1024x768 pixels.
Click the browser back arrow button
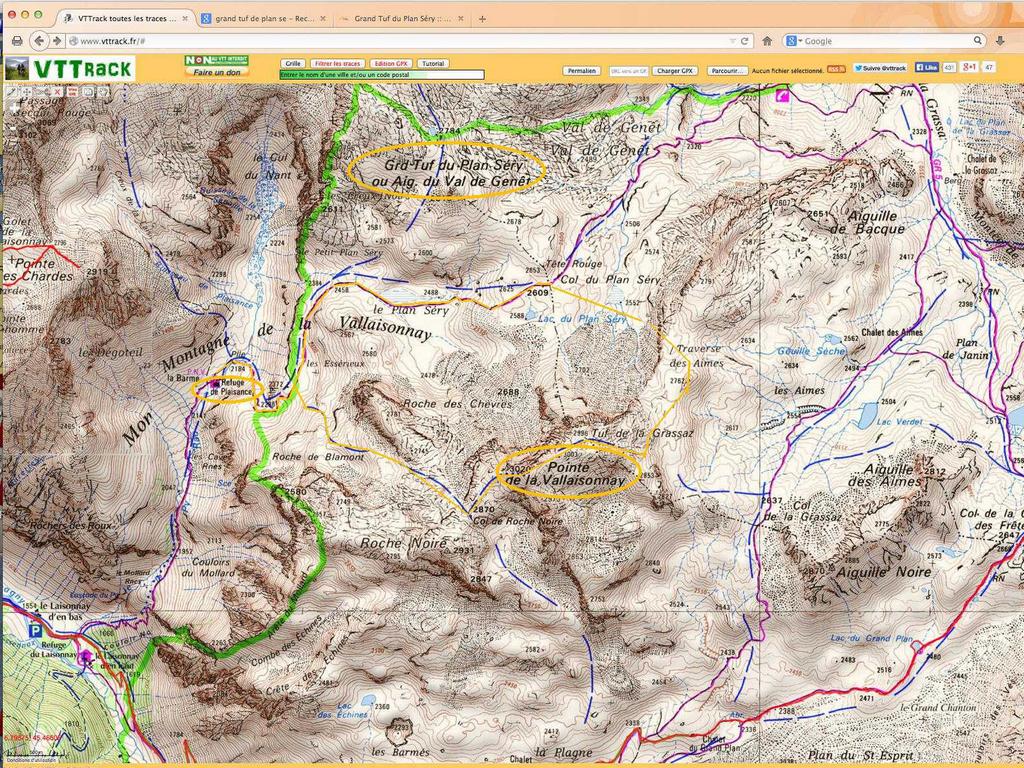[x=38, y=41]
